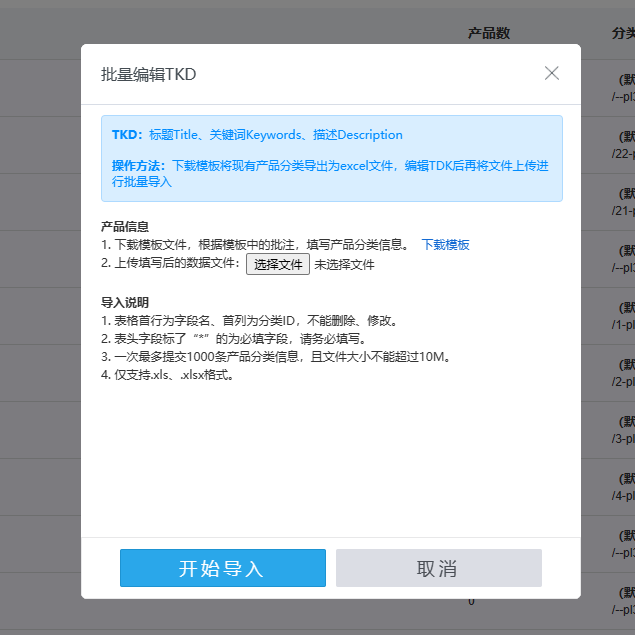This screenshot has width=635, height=635.
Task: Cancel the dialog with 取消 button
Action: 438,568
